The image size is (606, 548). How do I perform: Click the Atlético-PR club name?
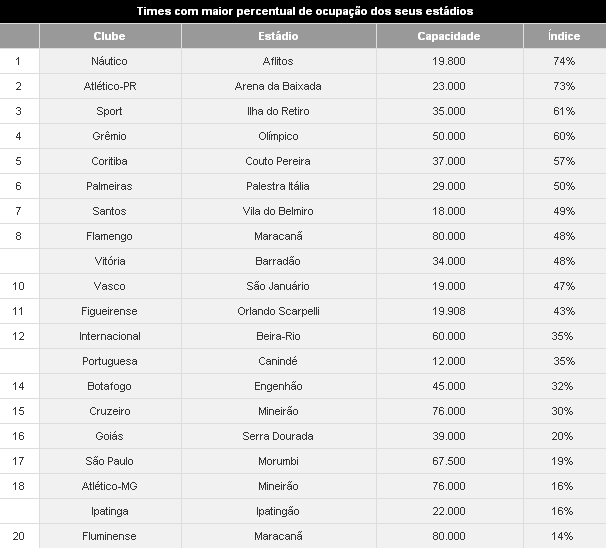coord(109,86)
